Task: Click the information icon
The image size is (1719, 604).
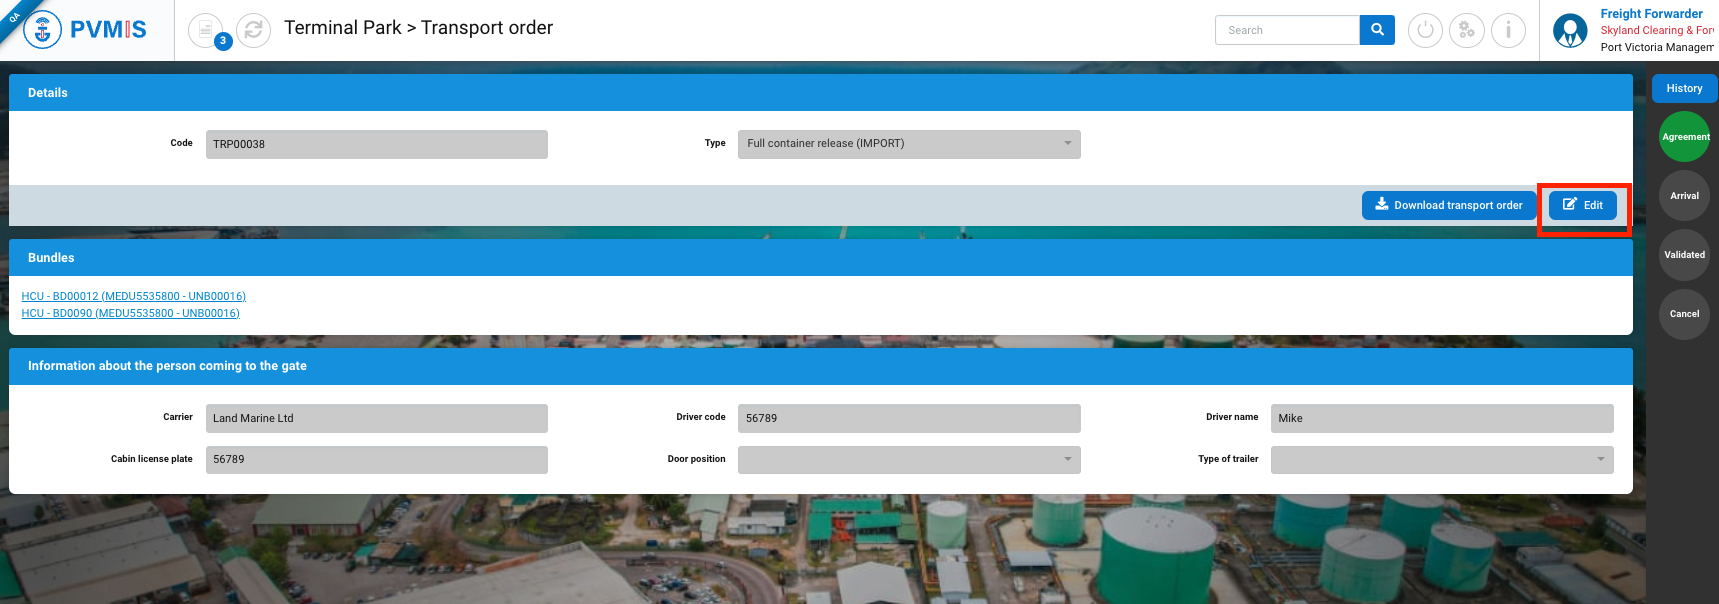Action: click(x=1508, y=30)
